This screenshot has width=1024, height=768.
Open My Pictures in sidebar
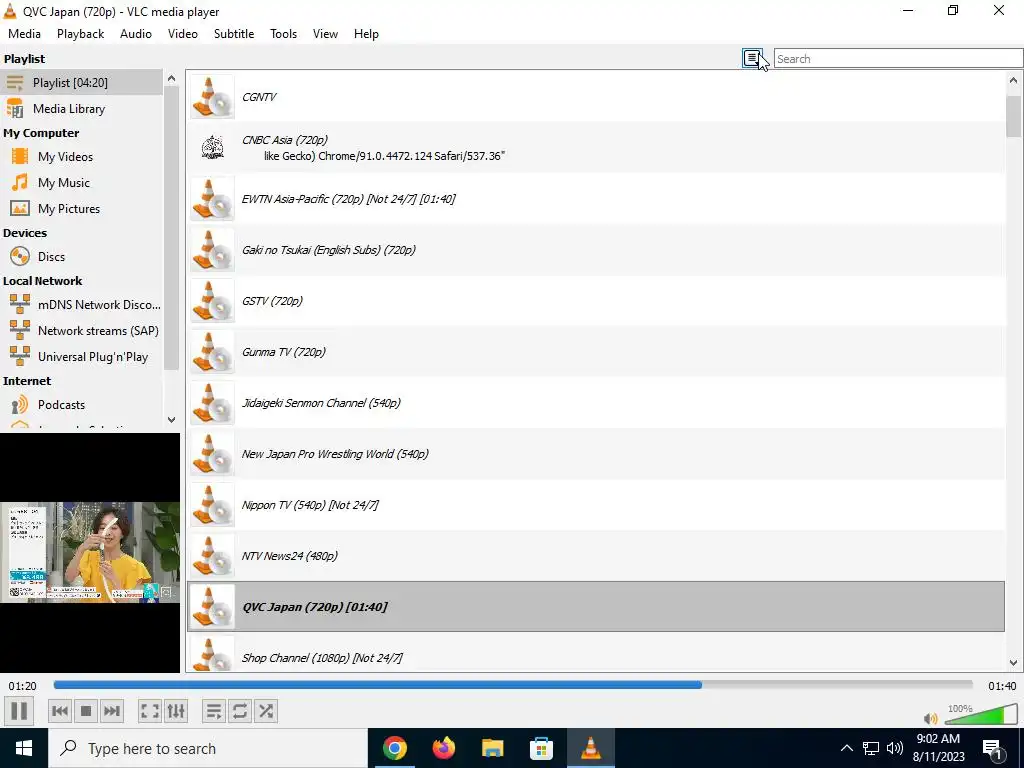(81, 209)
